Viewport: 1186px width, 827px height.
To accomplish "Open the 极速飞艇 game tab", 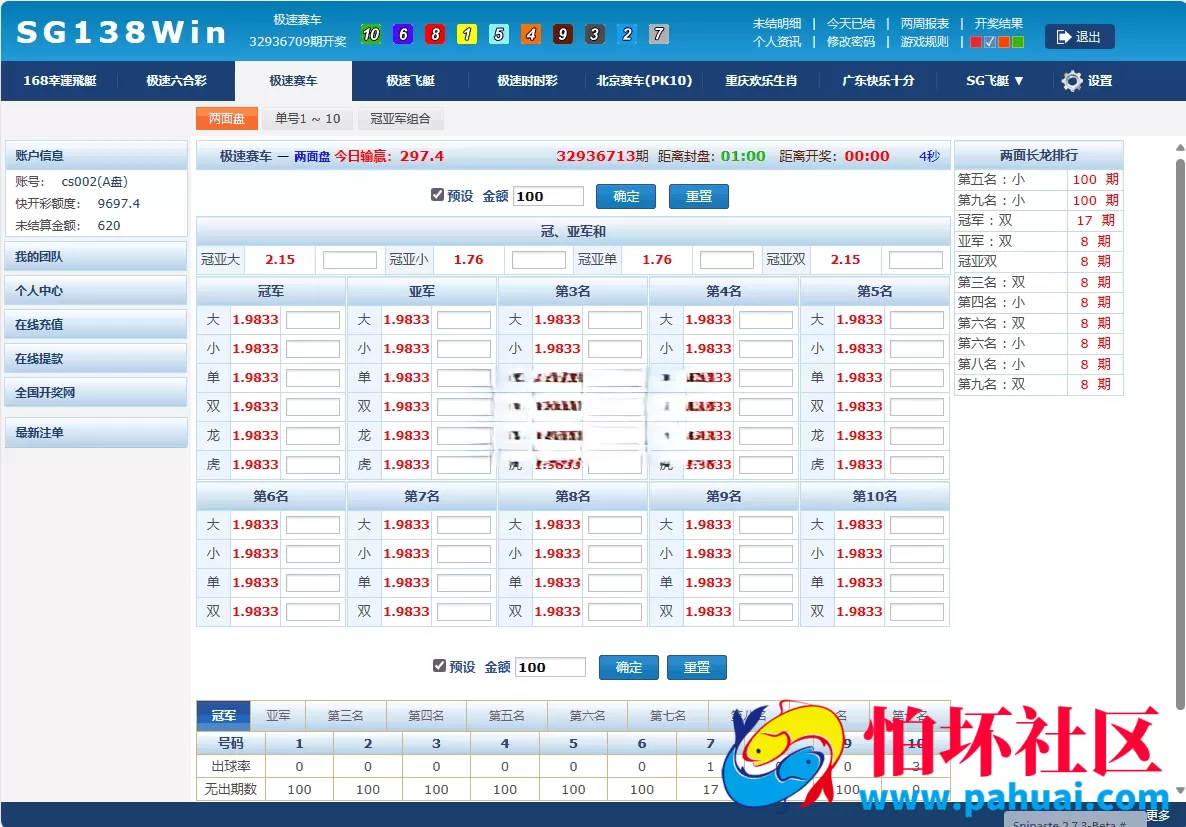I will click(x=410, y=81).
